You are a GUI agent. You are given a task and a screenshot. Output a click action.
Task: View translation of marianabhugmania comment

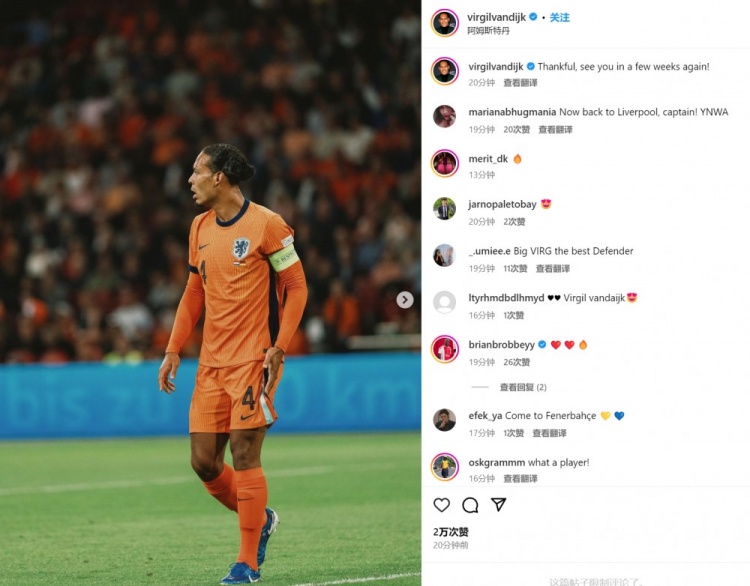[555, 129]
